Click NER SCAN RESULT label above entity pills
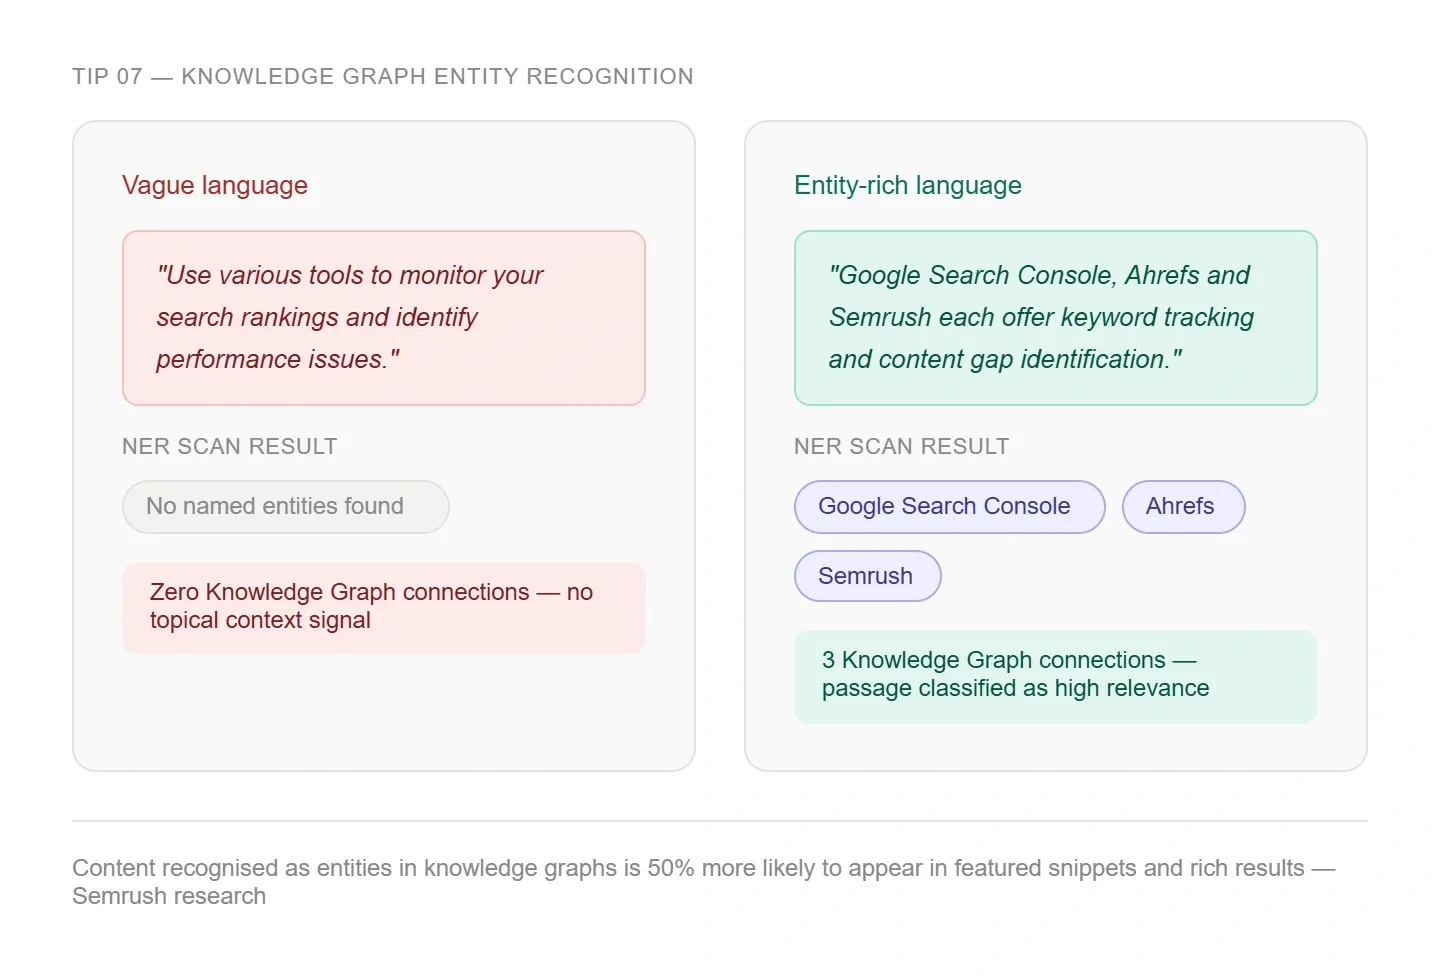 (901, 447)
